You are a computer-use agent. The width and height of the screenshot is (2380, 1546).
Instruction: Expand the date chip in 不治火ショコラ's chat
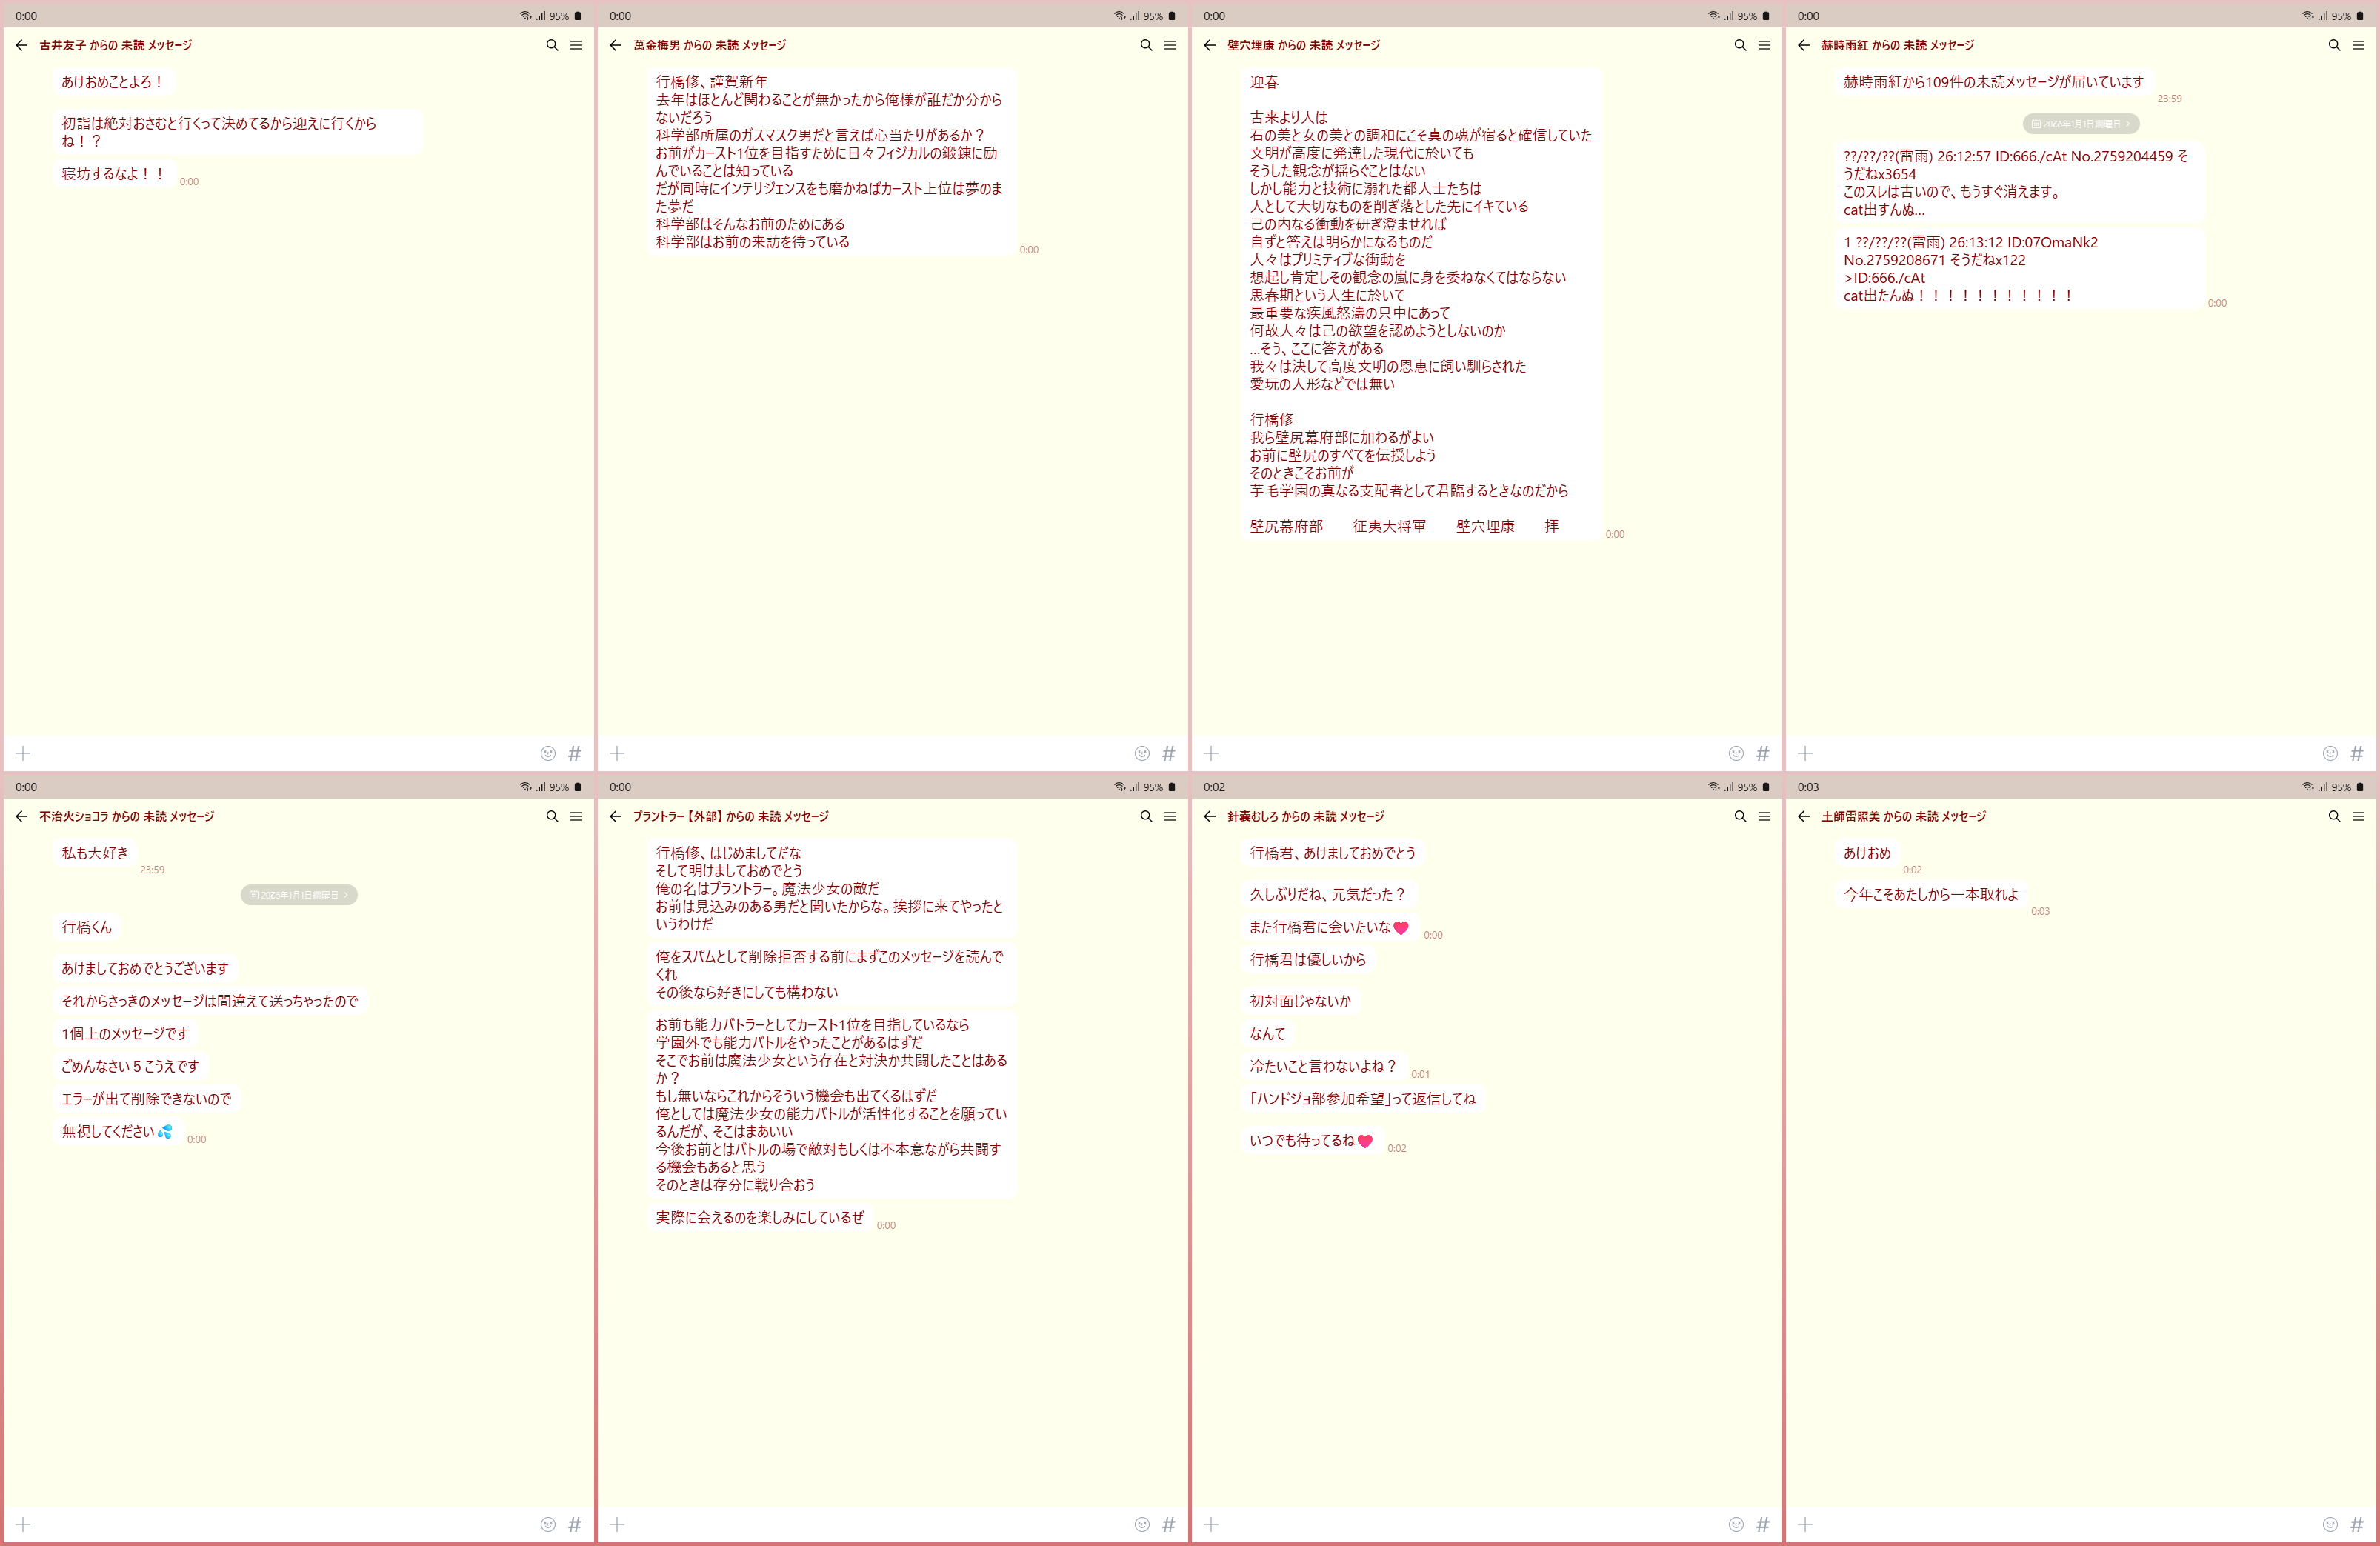point(299,895)
